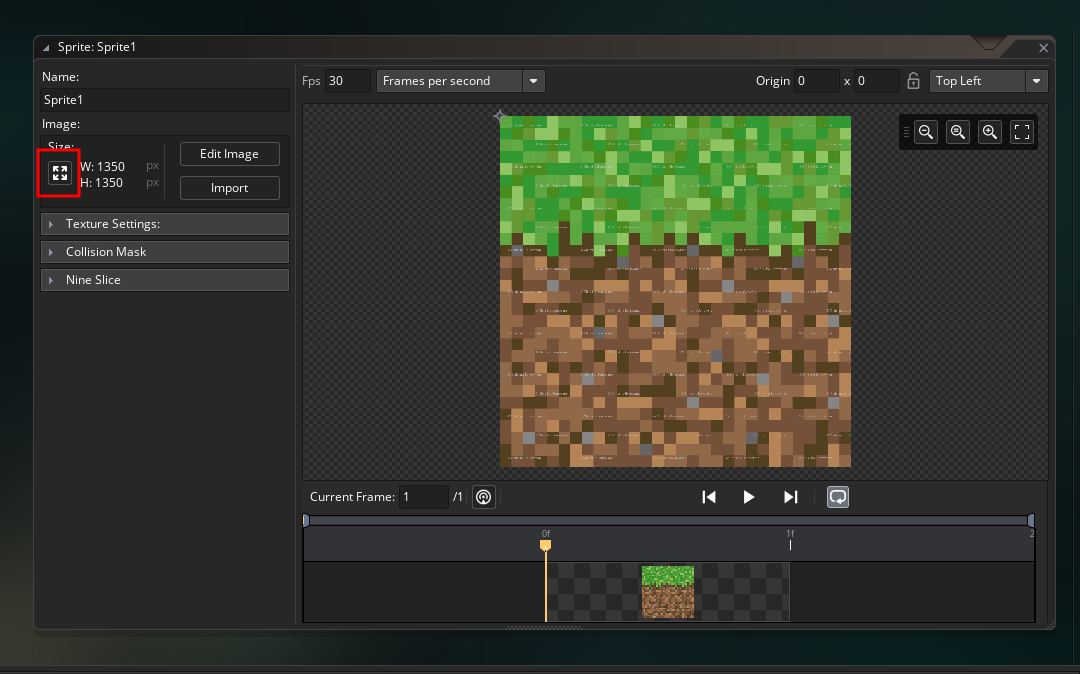Click the 1f tick on the timeline
Viewport: 1080px width, 674px height.
coord(790,545)
